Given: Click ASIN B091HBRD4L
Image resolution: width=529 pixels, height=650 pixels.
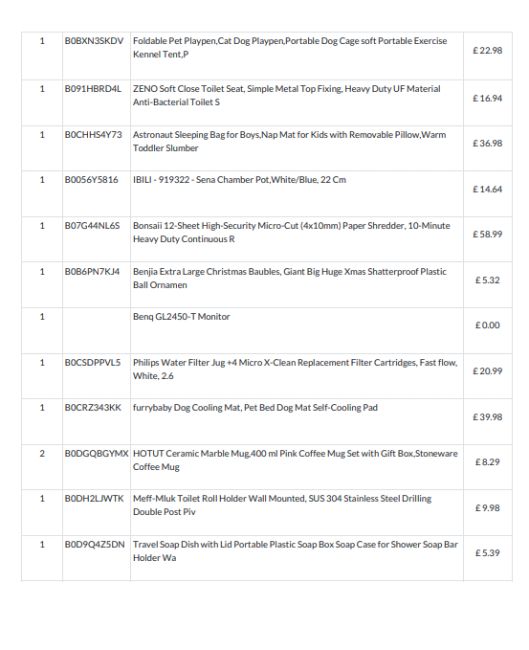Looking at the screenshot, I should (93, 89).
